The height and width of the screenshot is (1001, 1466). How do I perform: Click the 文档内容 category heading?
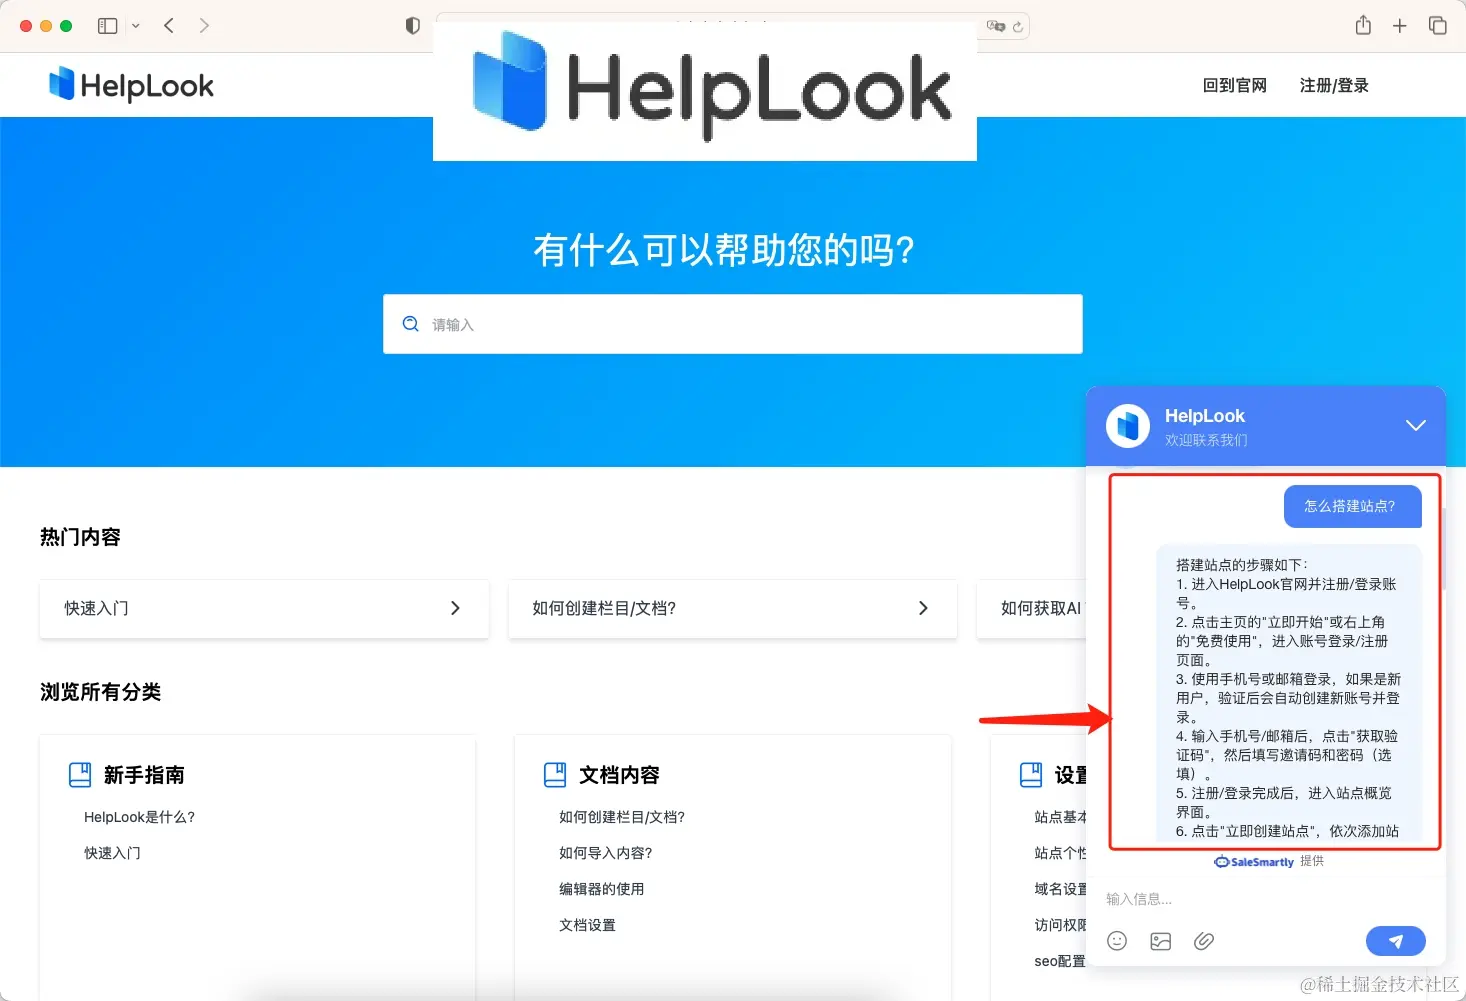click(x=619, y=775)
